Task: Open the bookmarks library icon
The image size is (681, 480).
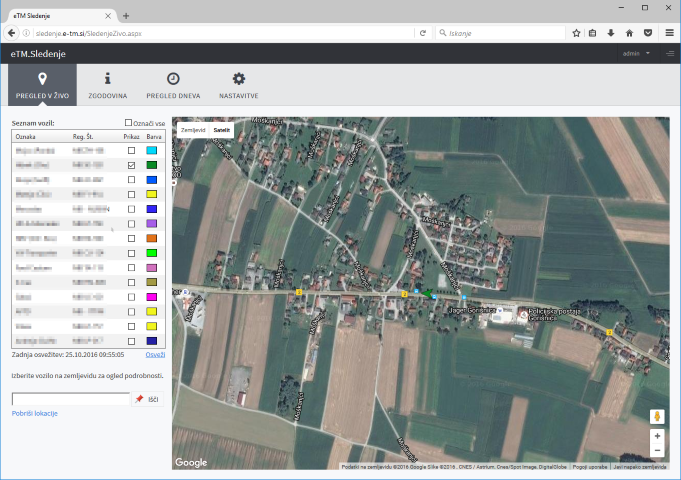Action: (592, 33)
